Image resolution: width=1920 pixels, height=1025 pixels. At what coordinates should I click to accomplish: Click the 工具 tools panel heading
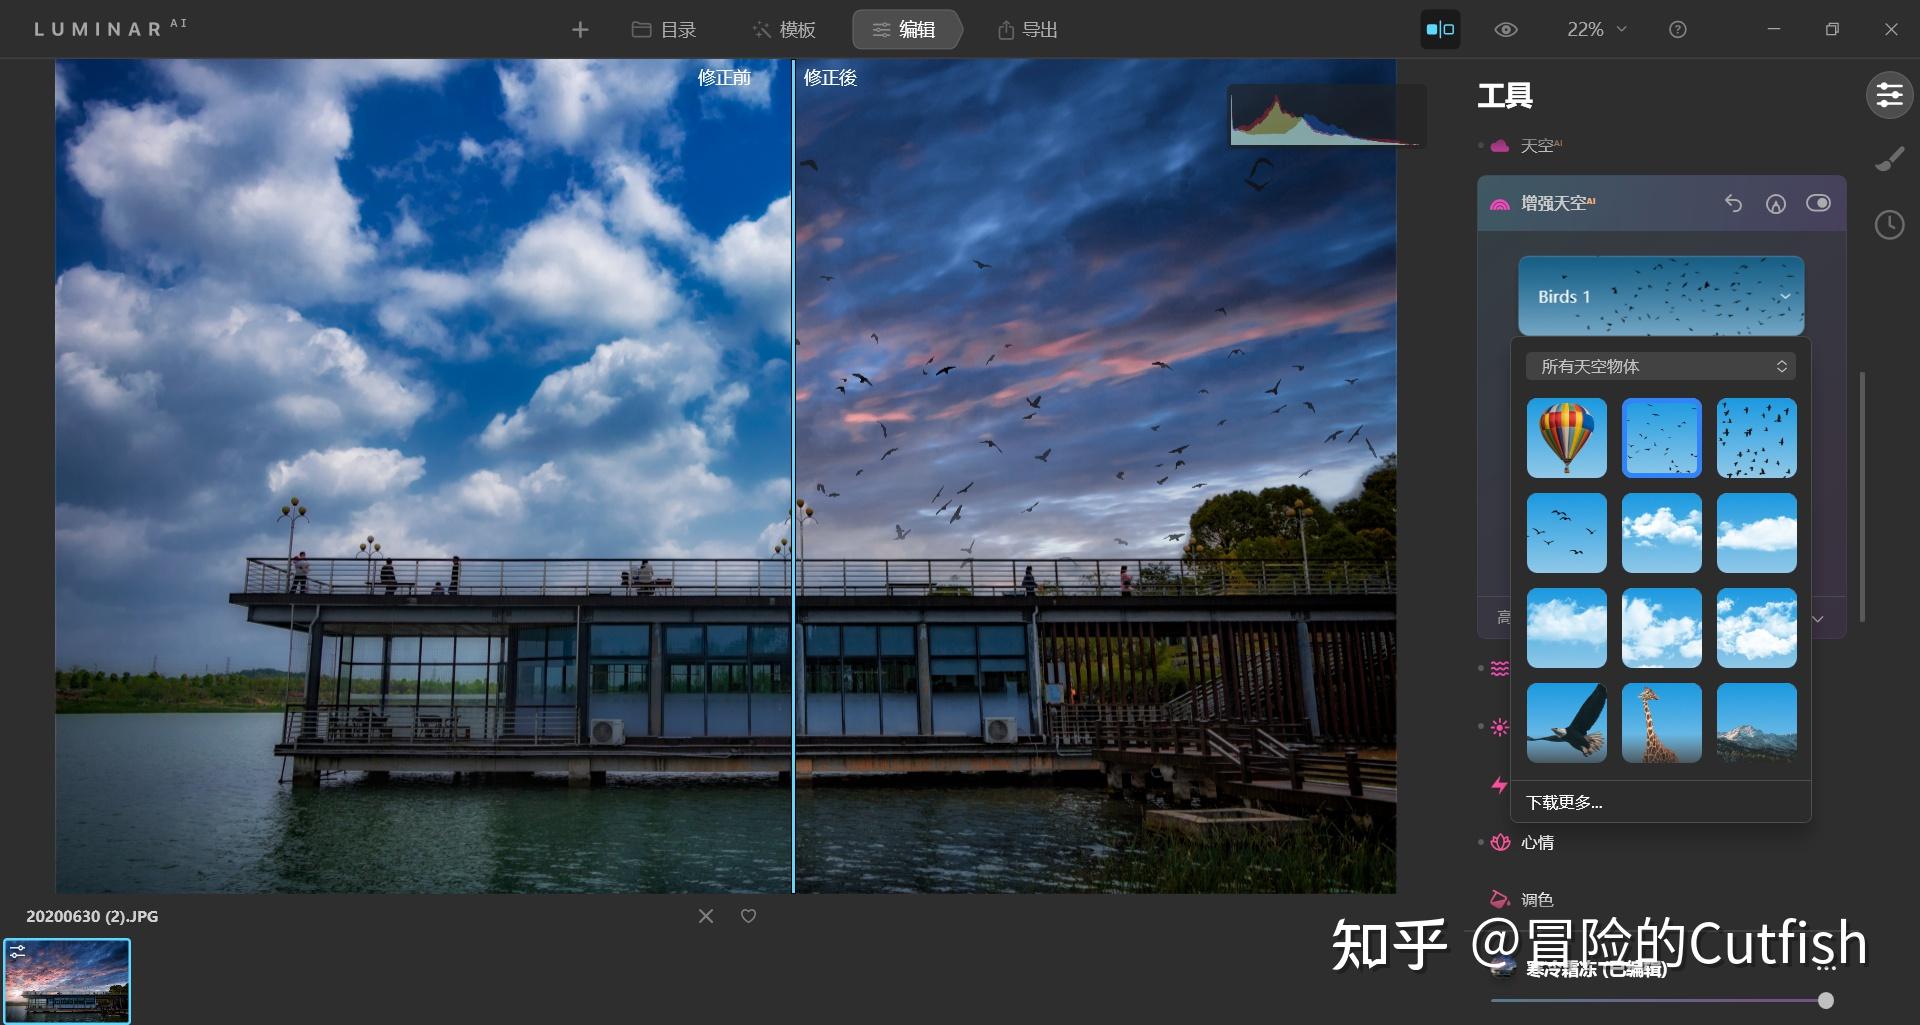[x=1505, y=96]
